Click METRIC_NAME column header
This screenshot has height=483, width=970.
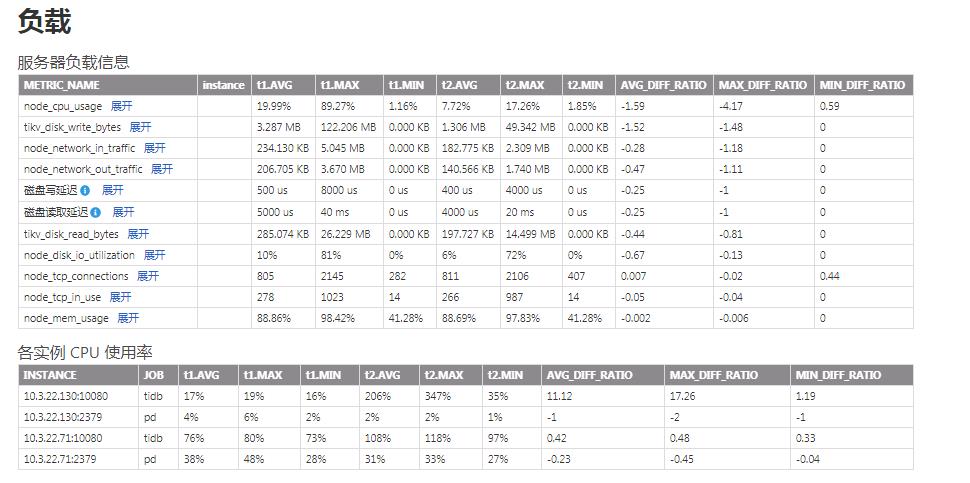62,85
